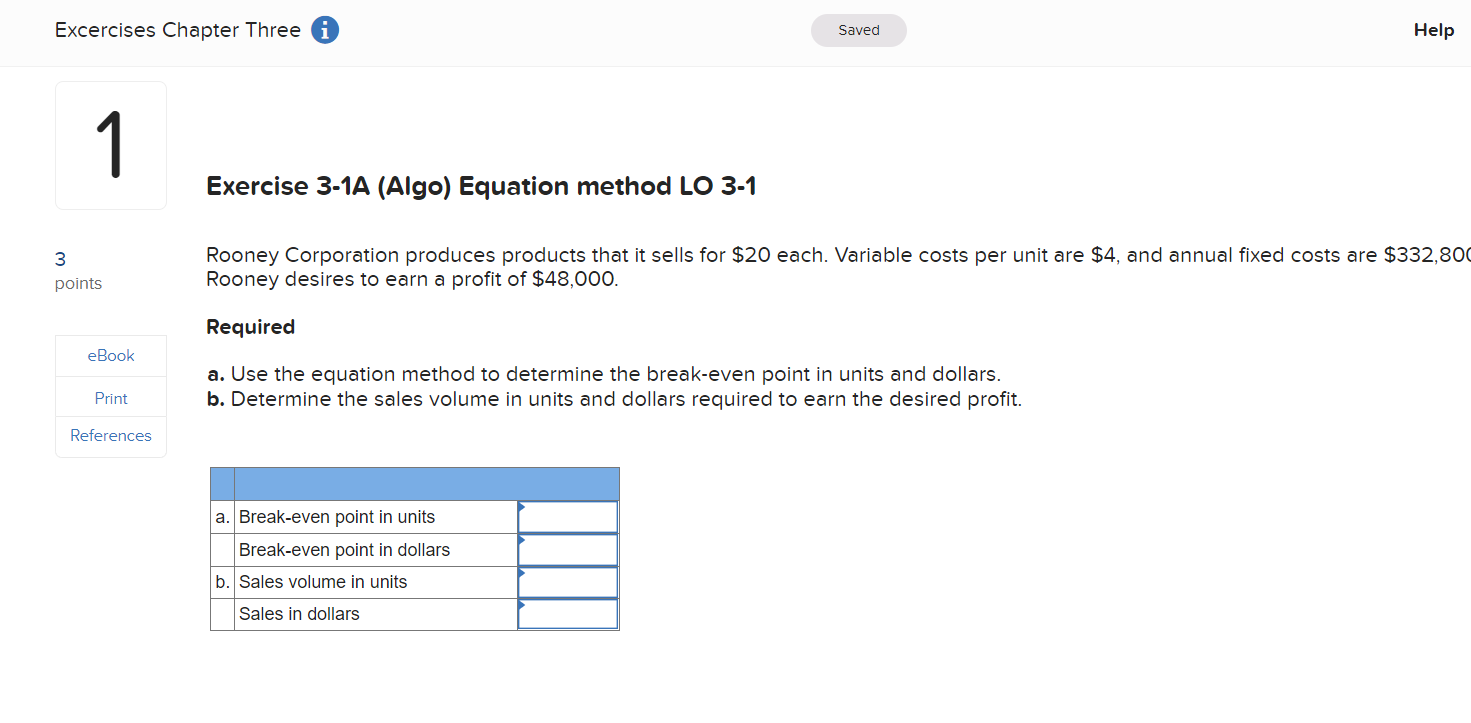The height and width of the screenshot is (723, 1471).
Task: Select the row label a in the table
Action: pos(221,516)
